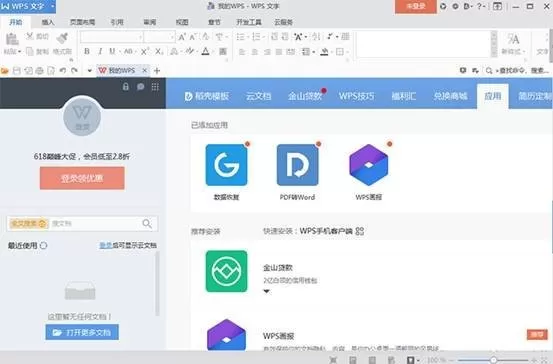Open the font name dropdown

tap(140, 37)
